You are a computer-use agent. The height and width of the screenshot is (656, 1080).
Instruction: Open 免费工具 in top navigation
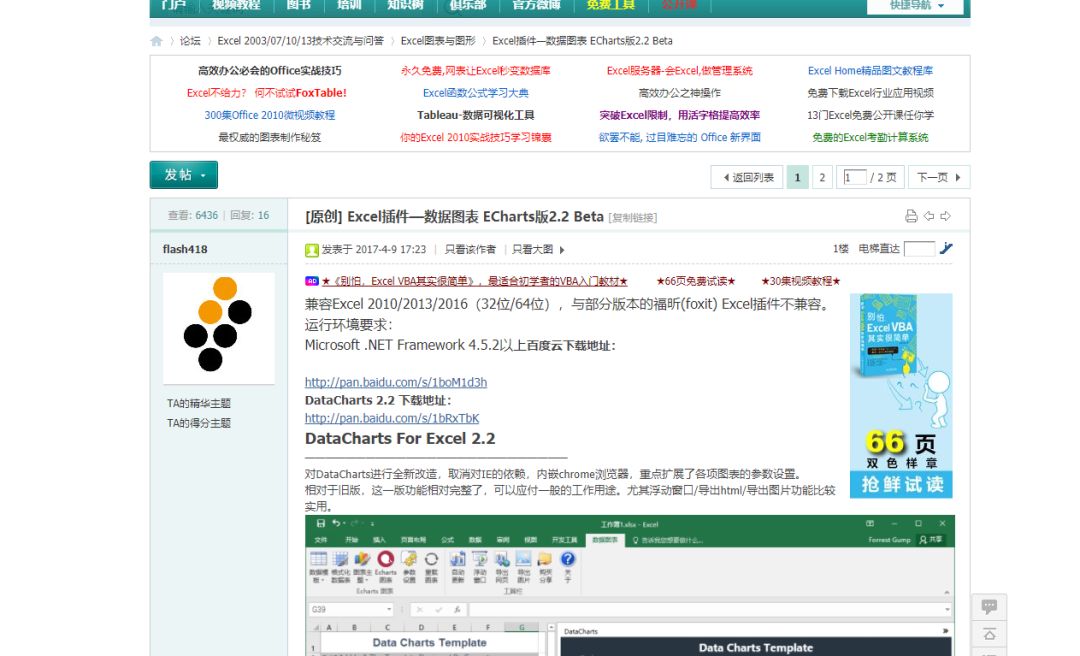(x=610, y=6)
